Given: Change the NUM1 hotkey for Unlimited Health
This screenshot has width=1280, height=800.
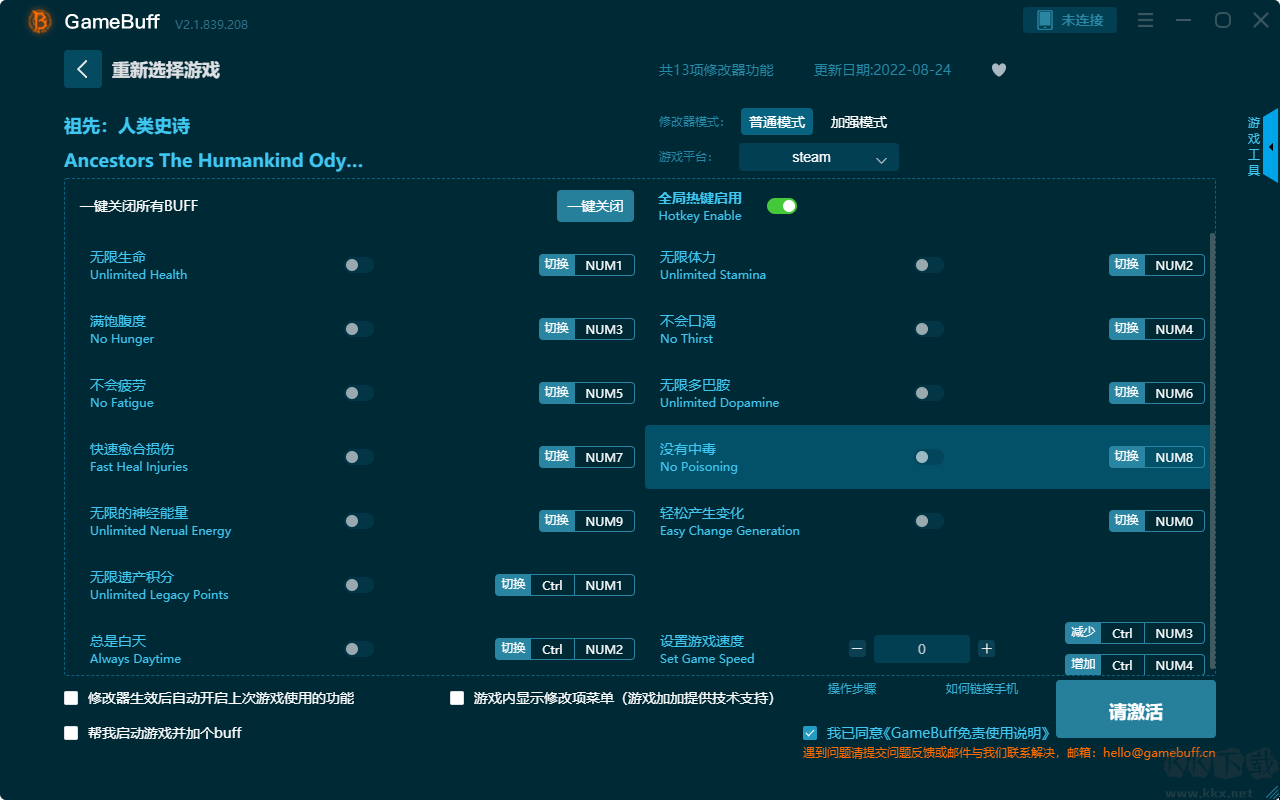Looking at the screenshot, I should (603, 265).
